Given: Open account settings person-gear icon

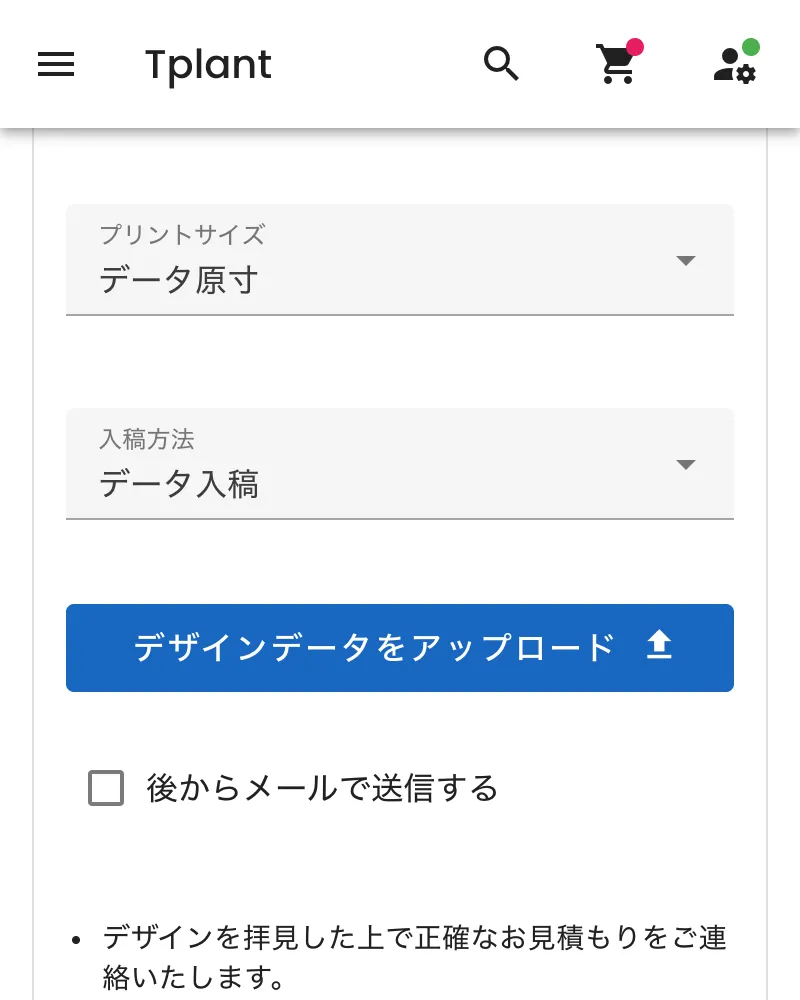Looking at the screenshot, I should 734,66.
